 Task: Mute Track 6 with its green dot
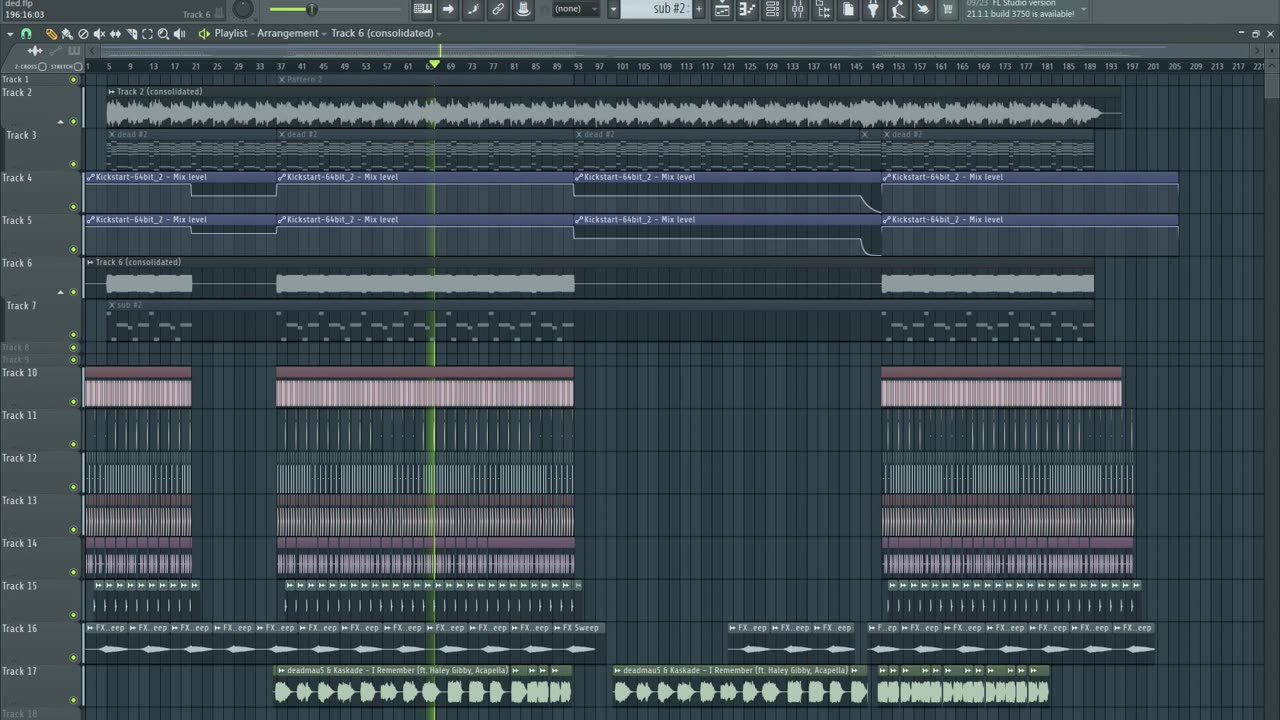click(x=73, y=292)
